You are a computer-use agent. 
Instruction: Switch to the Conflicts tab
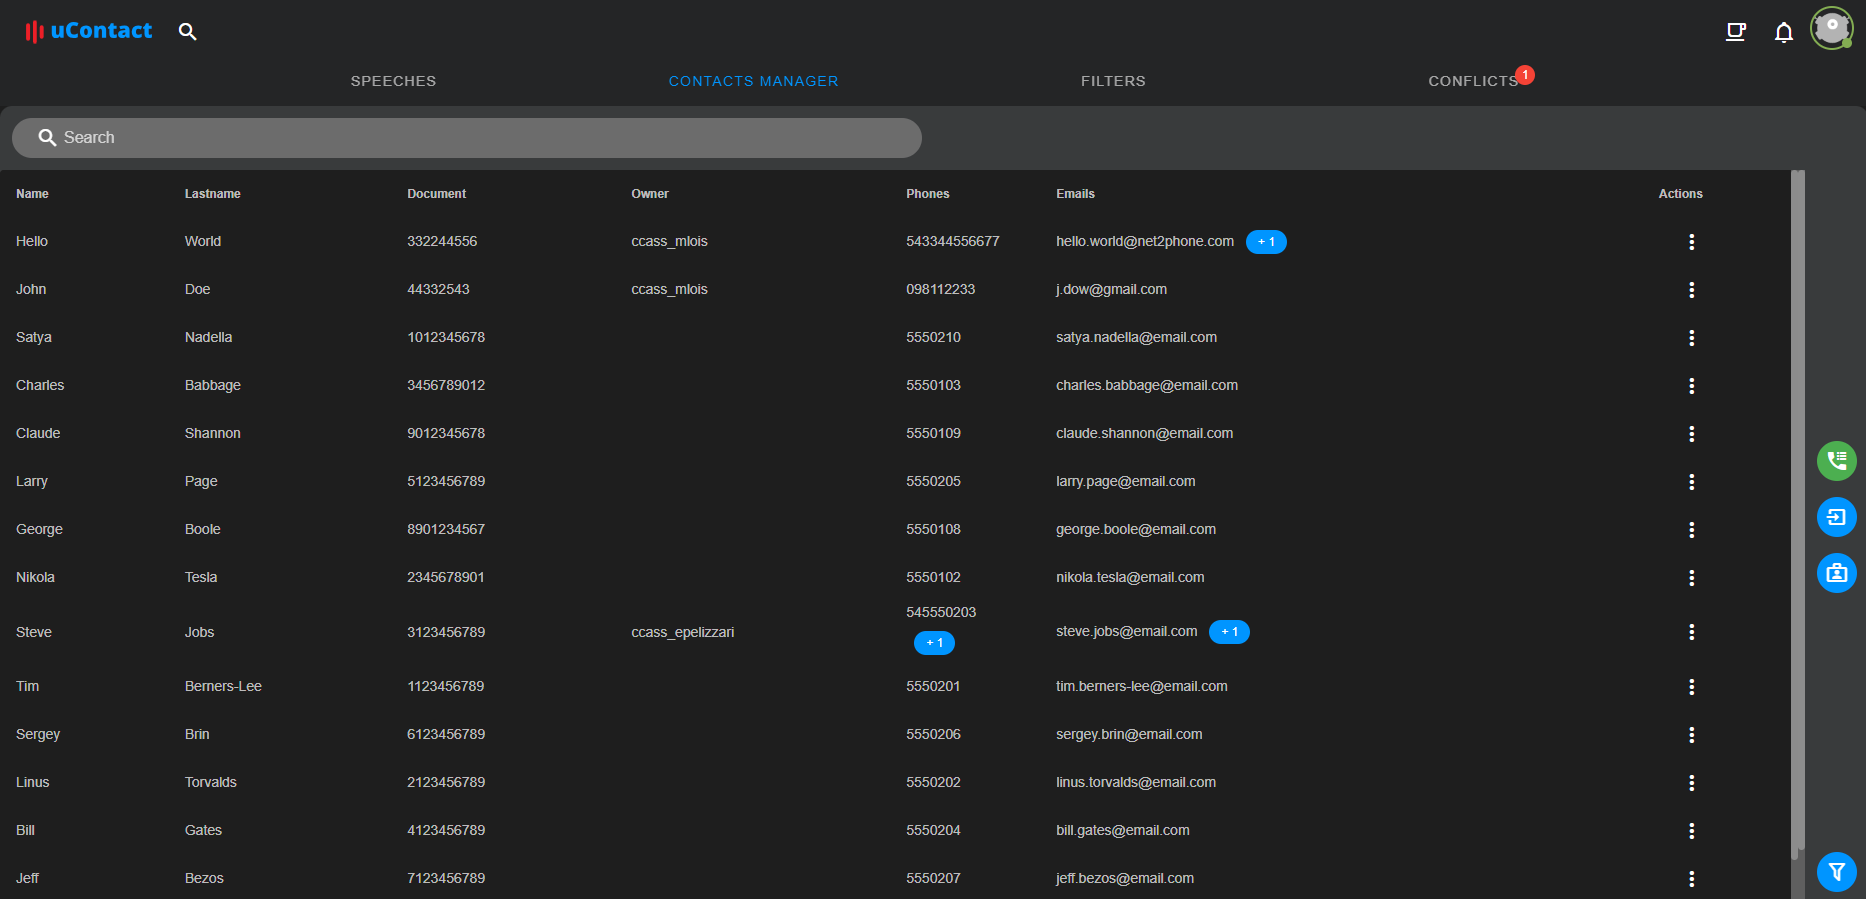click(x=1473, y=81)
